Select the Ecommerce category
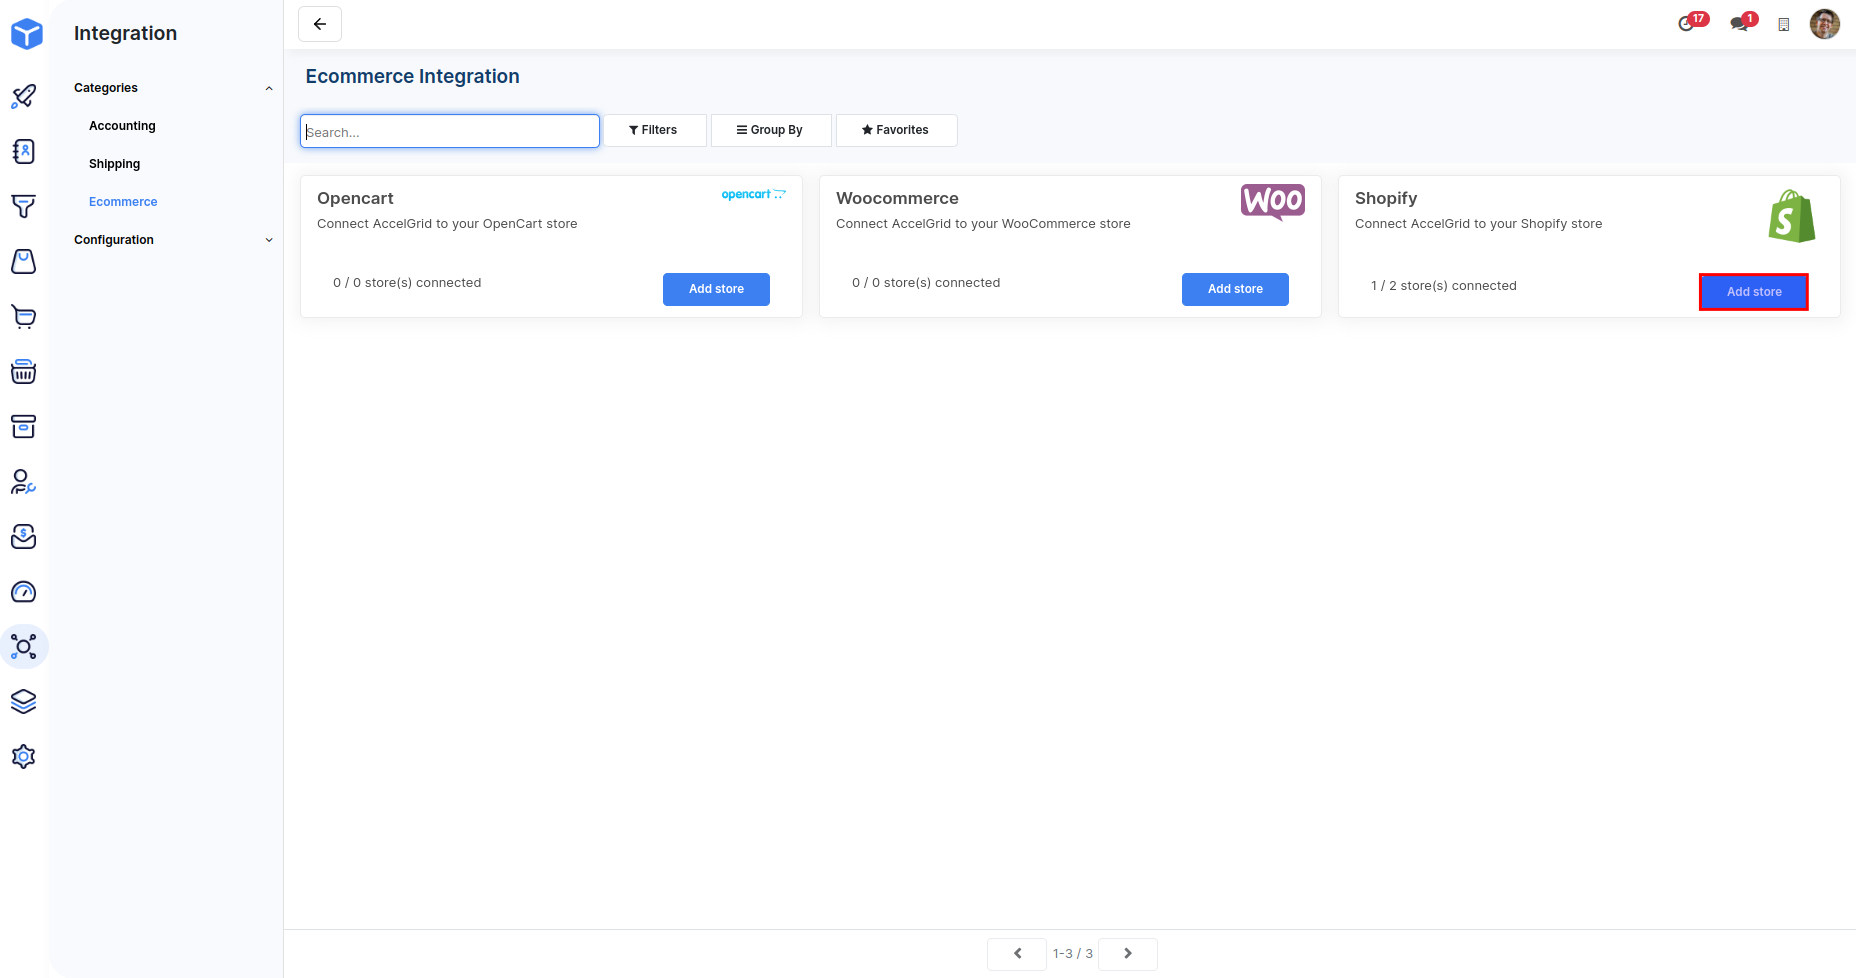 coord(123,202)
